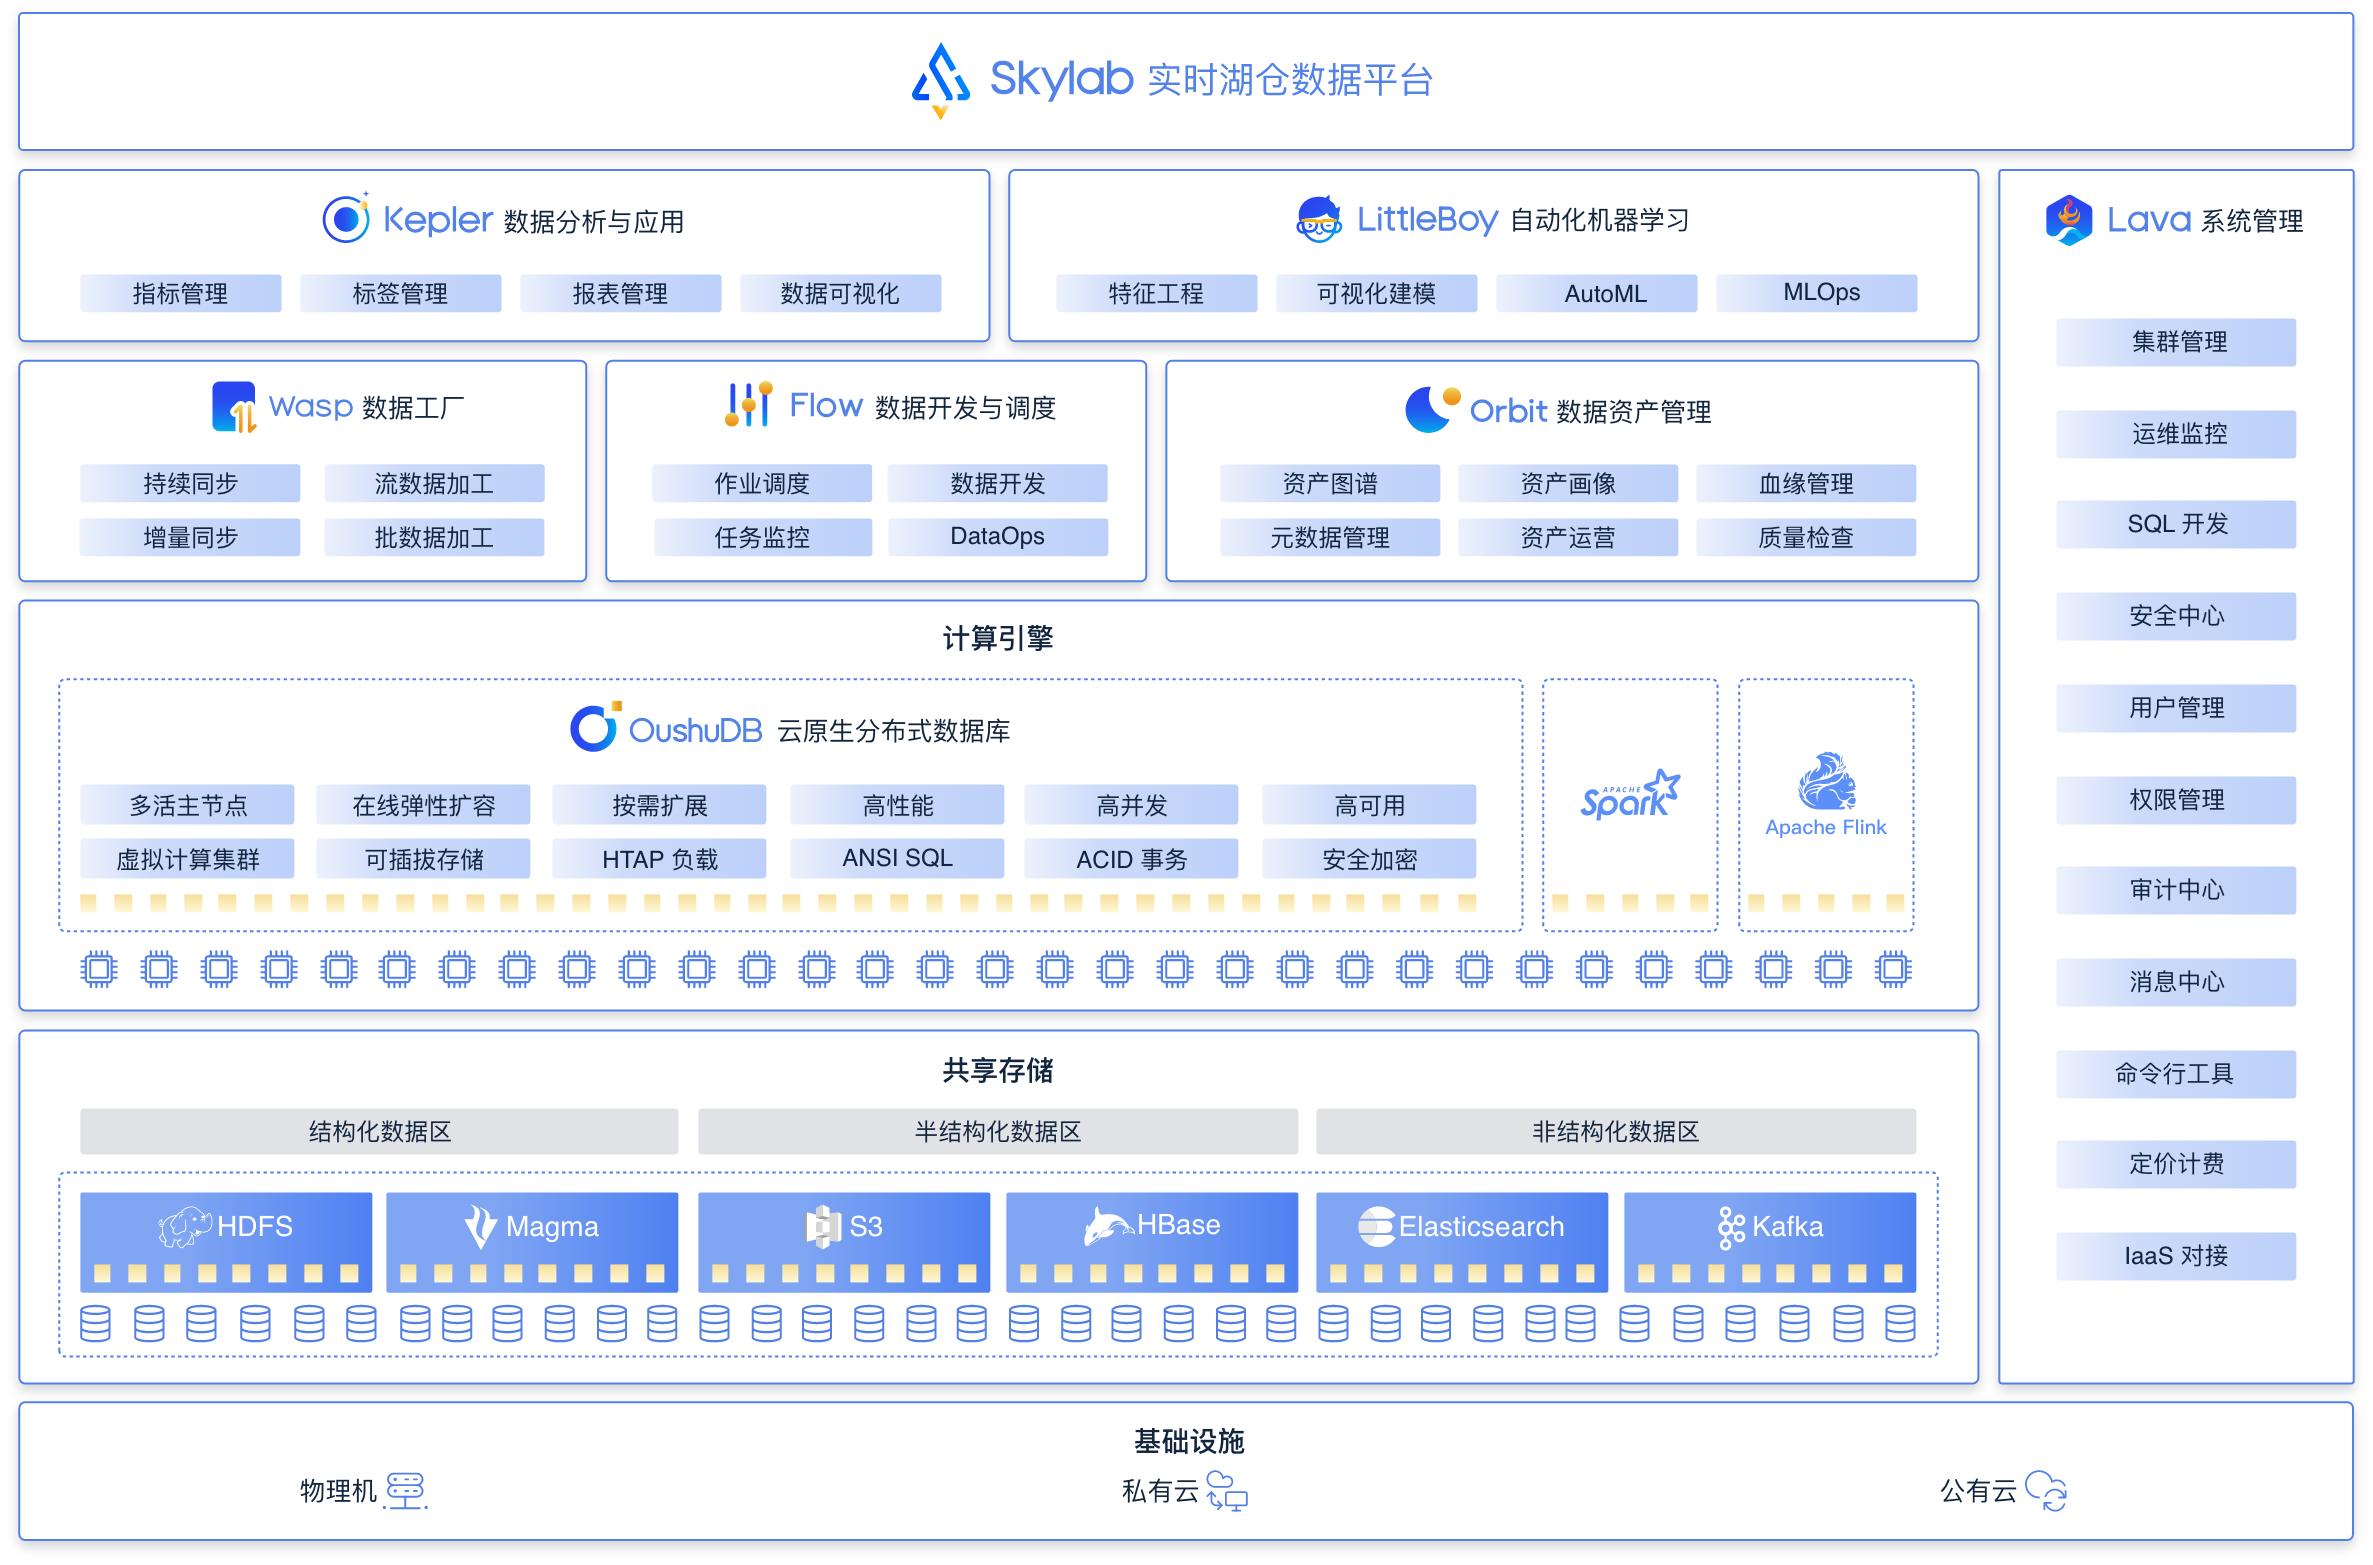Open SQL 开发 in Lava panel
The width and height of the screenshot is (2373, 1565).
pos(2176,524)
